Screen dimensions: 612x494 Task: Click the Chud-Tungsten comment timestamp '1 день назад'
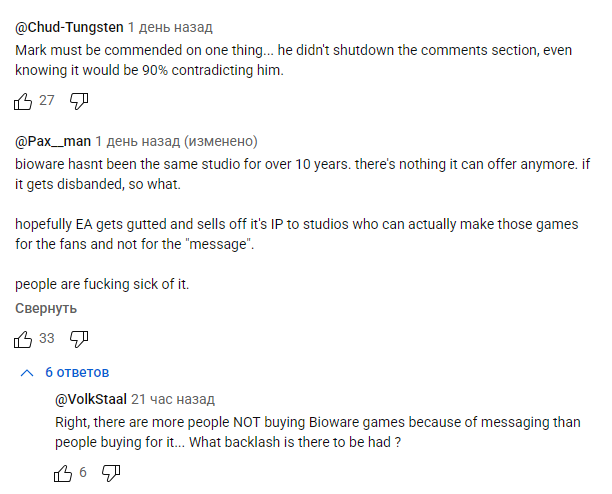(x=170, y=28)
